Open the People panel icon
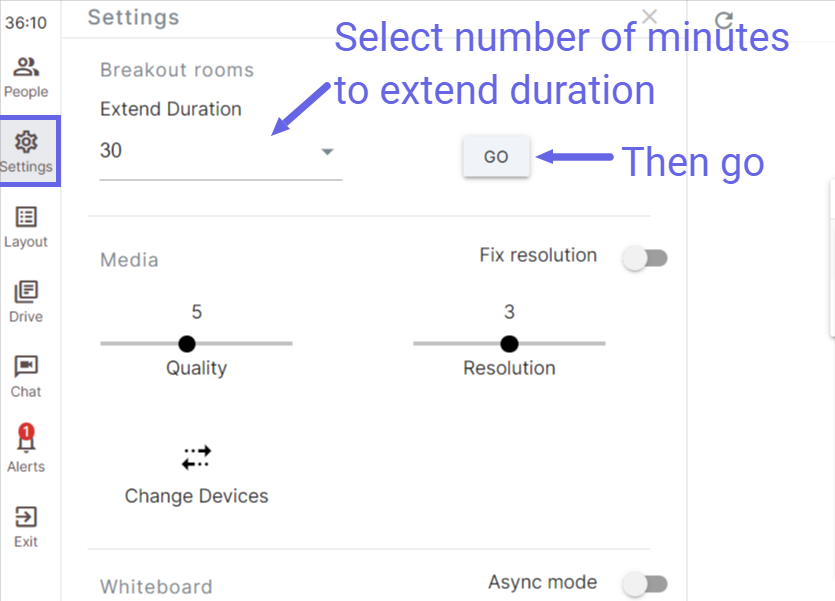The image size is (835, 601). click(26, 67)
